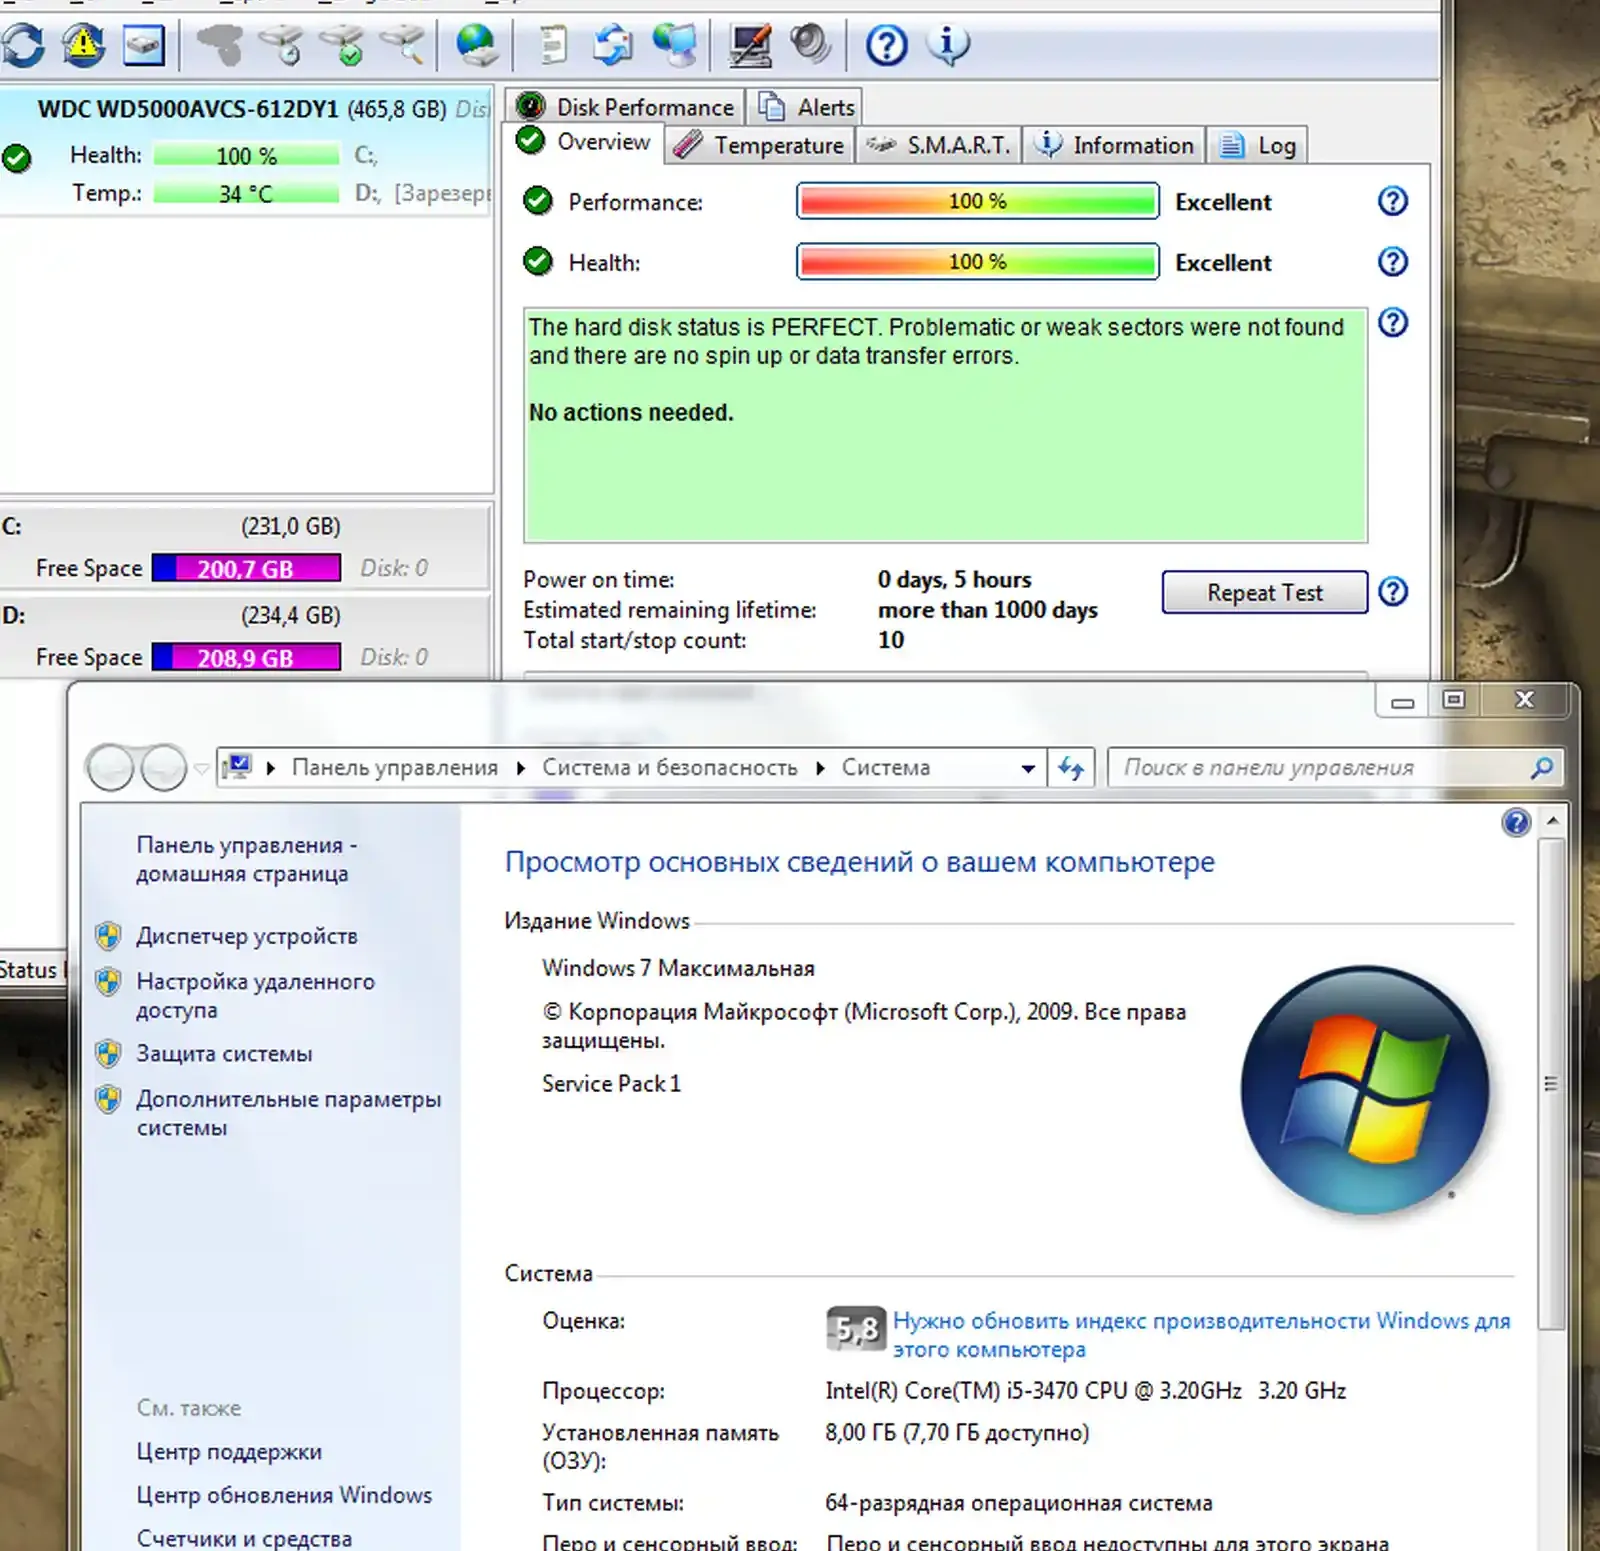Image resolution: width=1600 pixels, height=1551 pixels.
Task: Click the disk temperature 34 °C bar
Action: coord(246,193)
